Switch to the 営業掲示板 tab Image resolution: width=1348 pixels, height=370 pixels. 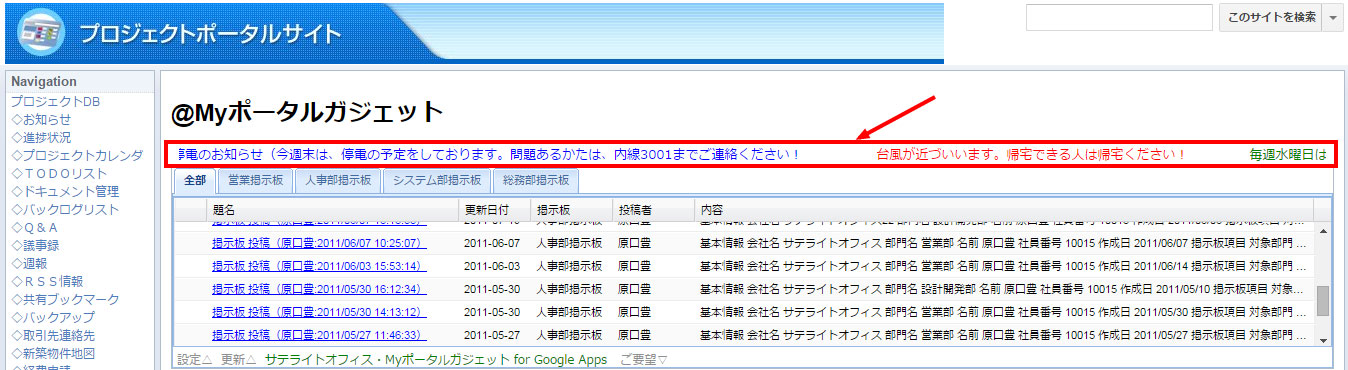pos(255,181)
